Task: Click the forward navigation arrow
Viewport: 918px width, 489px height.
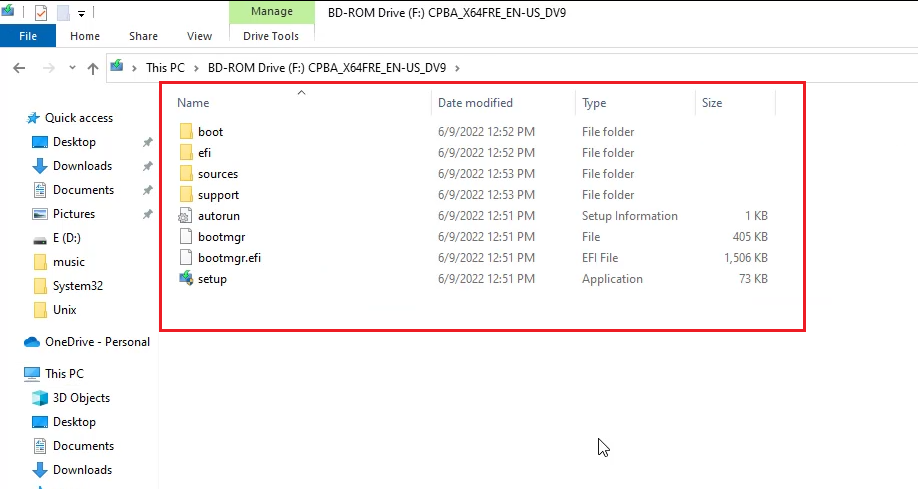Action: (x=49, y=68)
